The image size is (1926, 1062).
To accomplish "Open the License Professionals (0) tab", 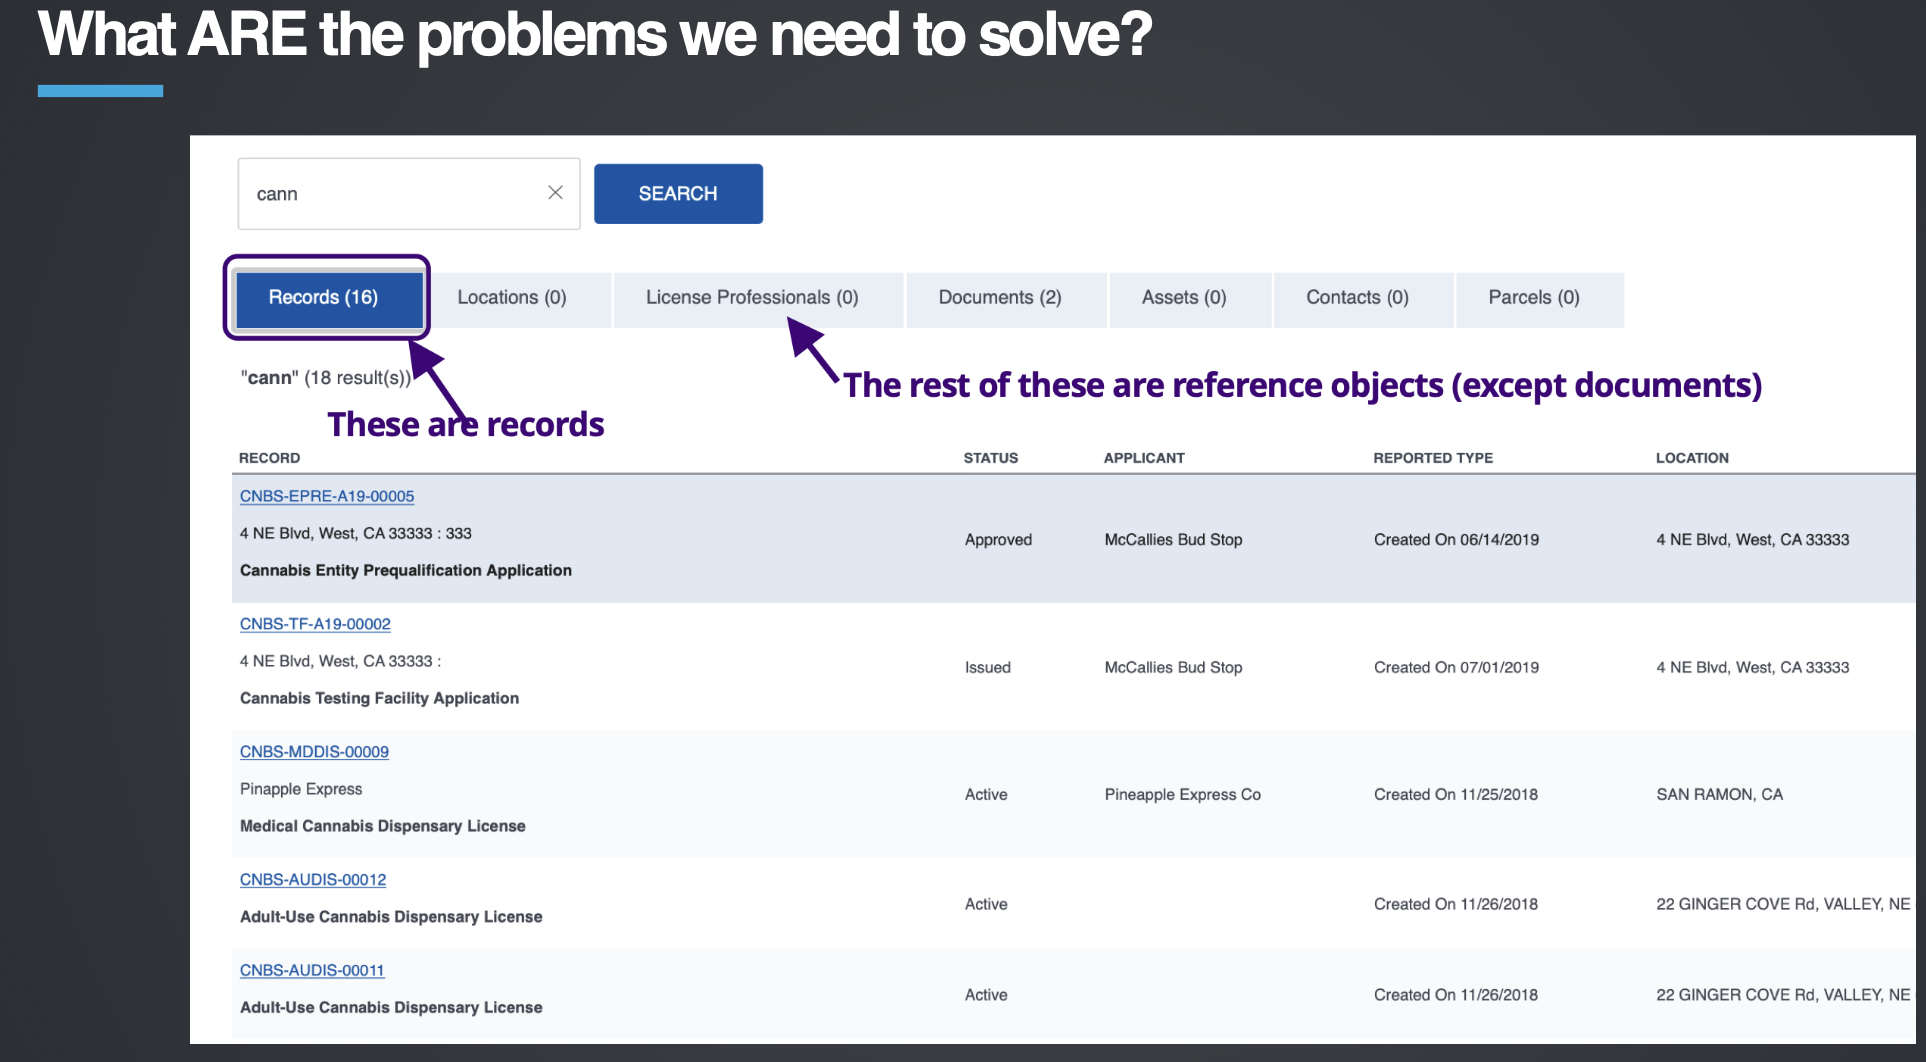I will pyautogui.click(x=752, y=298).
